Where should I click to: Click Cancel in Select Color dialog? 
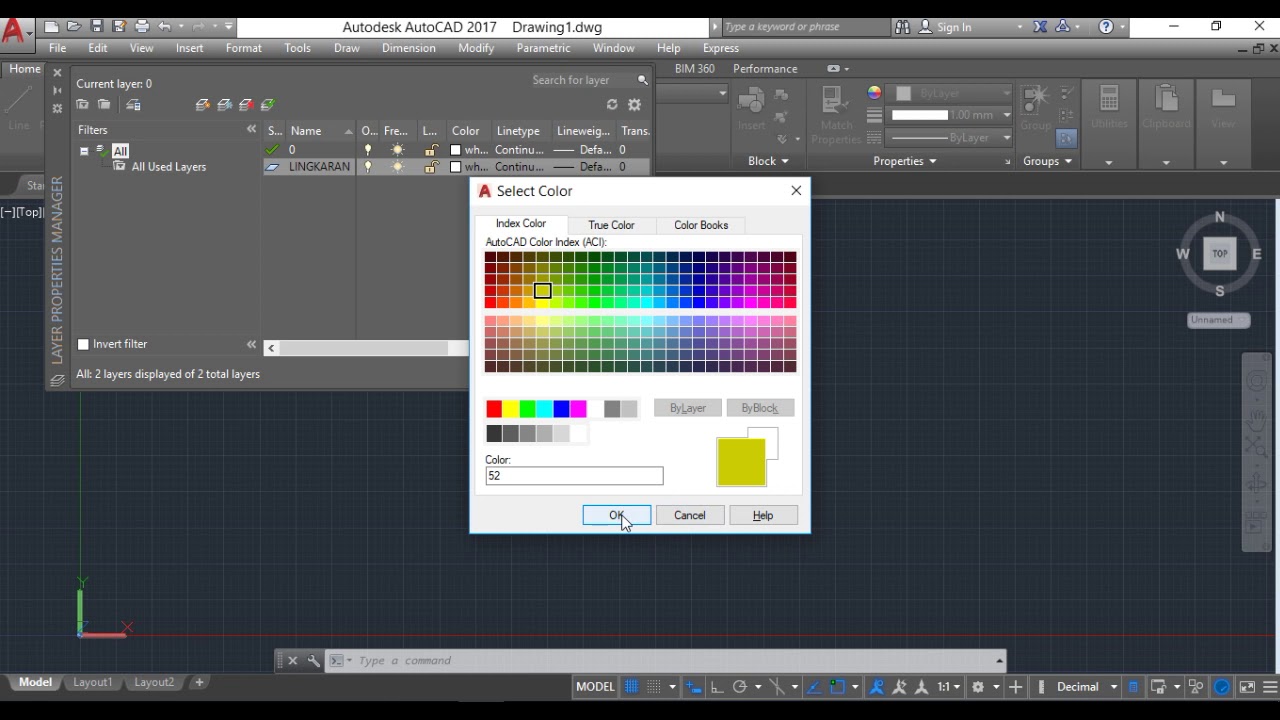(x=689, y=515)
